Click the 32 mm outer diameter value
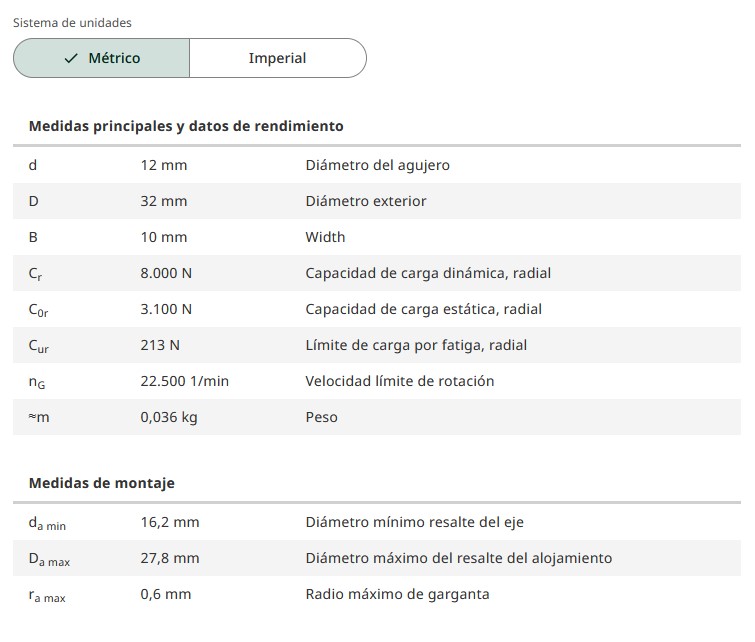755x642 pixels. click(x=164, y=201)
